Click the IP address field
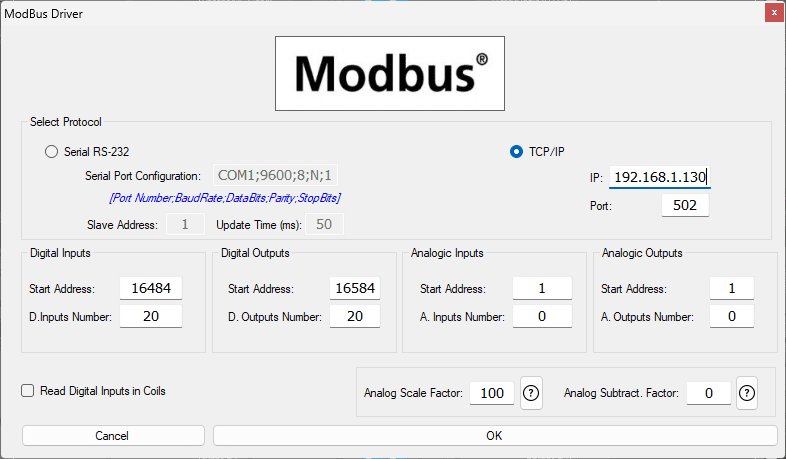 pos(659,177)
